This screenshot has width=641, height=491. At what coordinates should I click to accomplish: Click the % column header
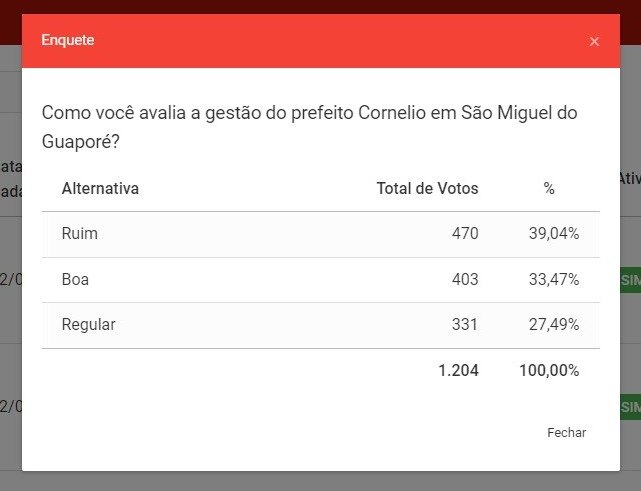(549, 188)
